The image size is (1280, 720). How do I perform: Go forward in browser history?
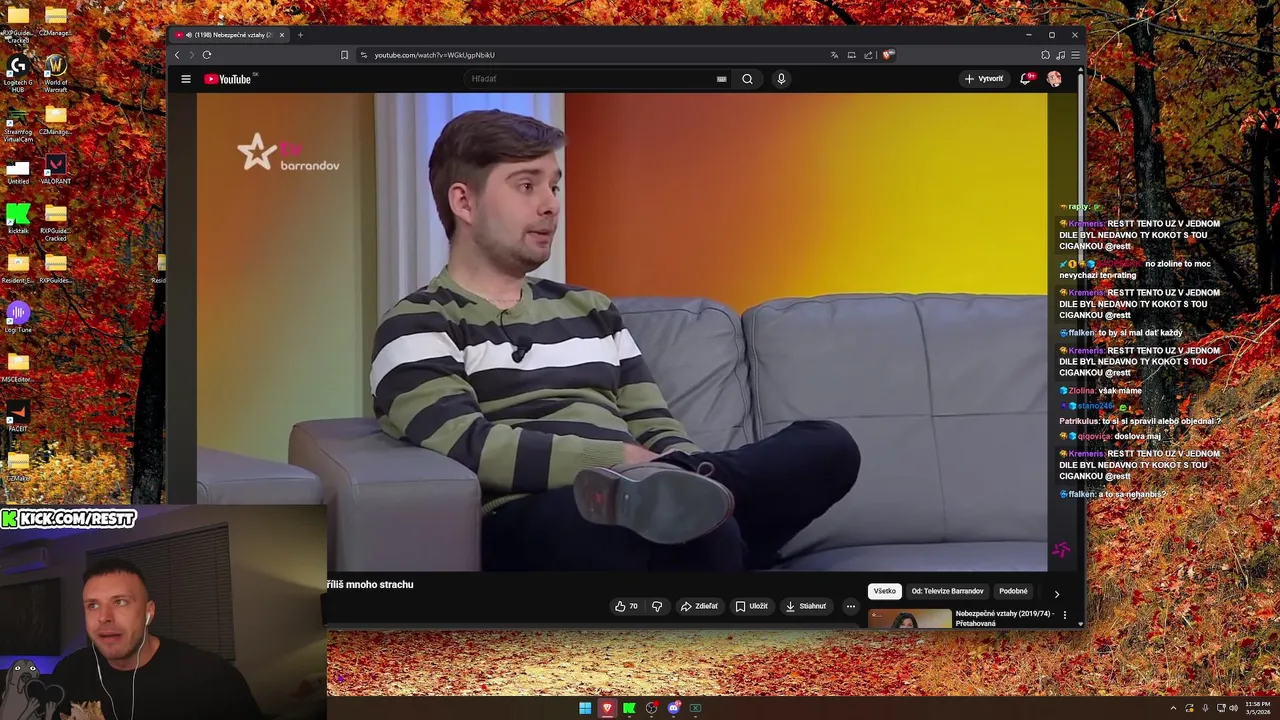tap(192, 55)
